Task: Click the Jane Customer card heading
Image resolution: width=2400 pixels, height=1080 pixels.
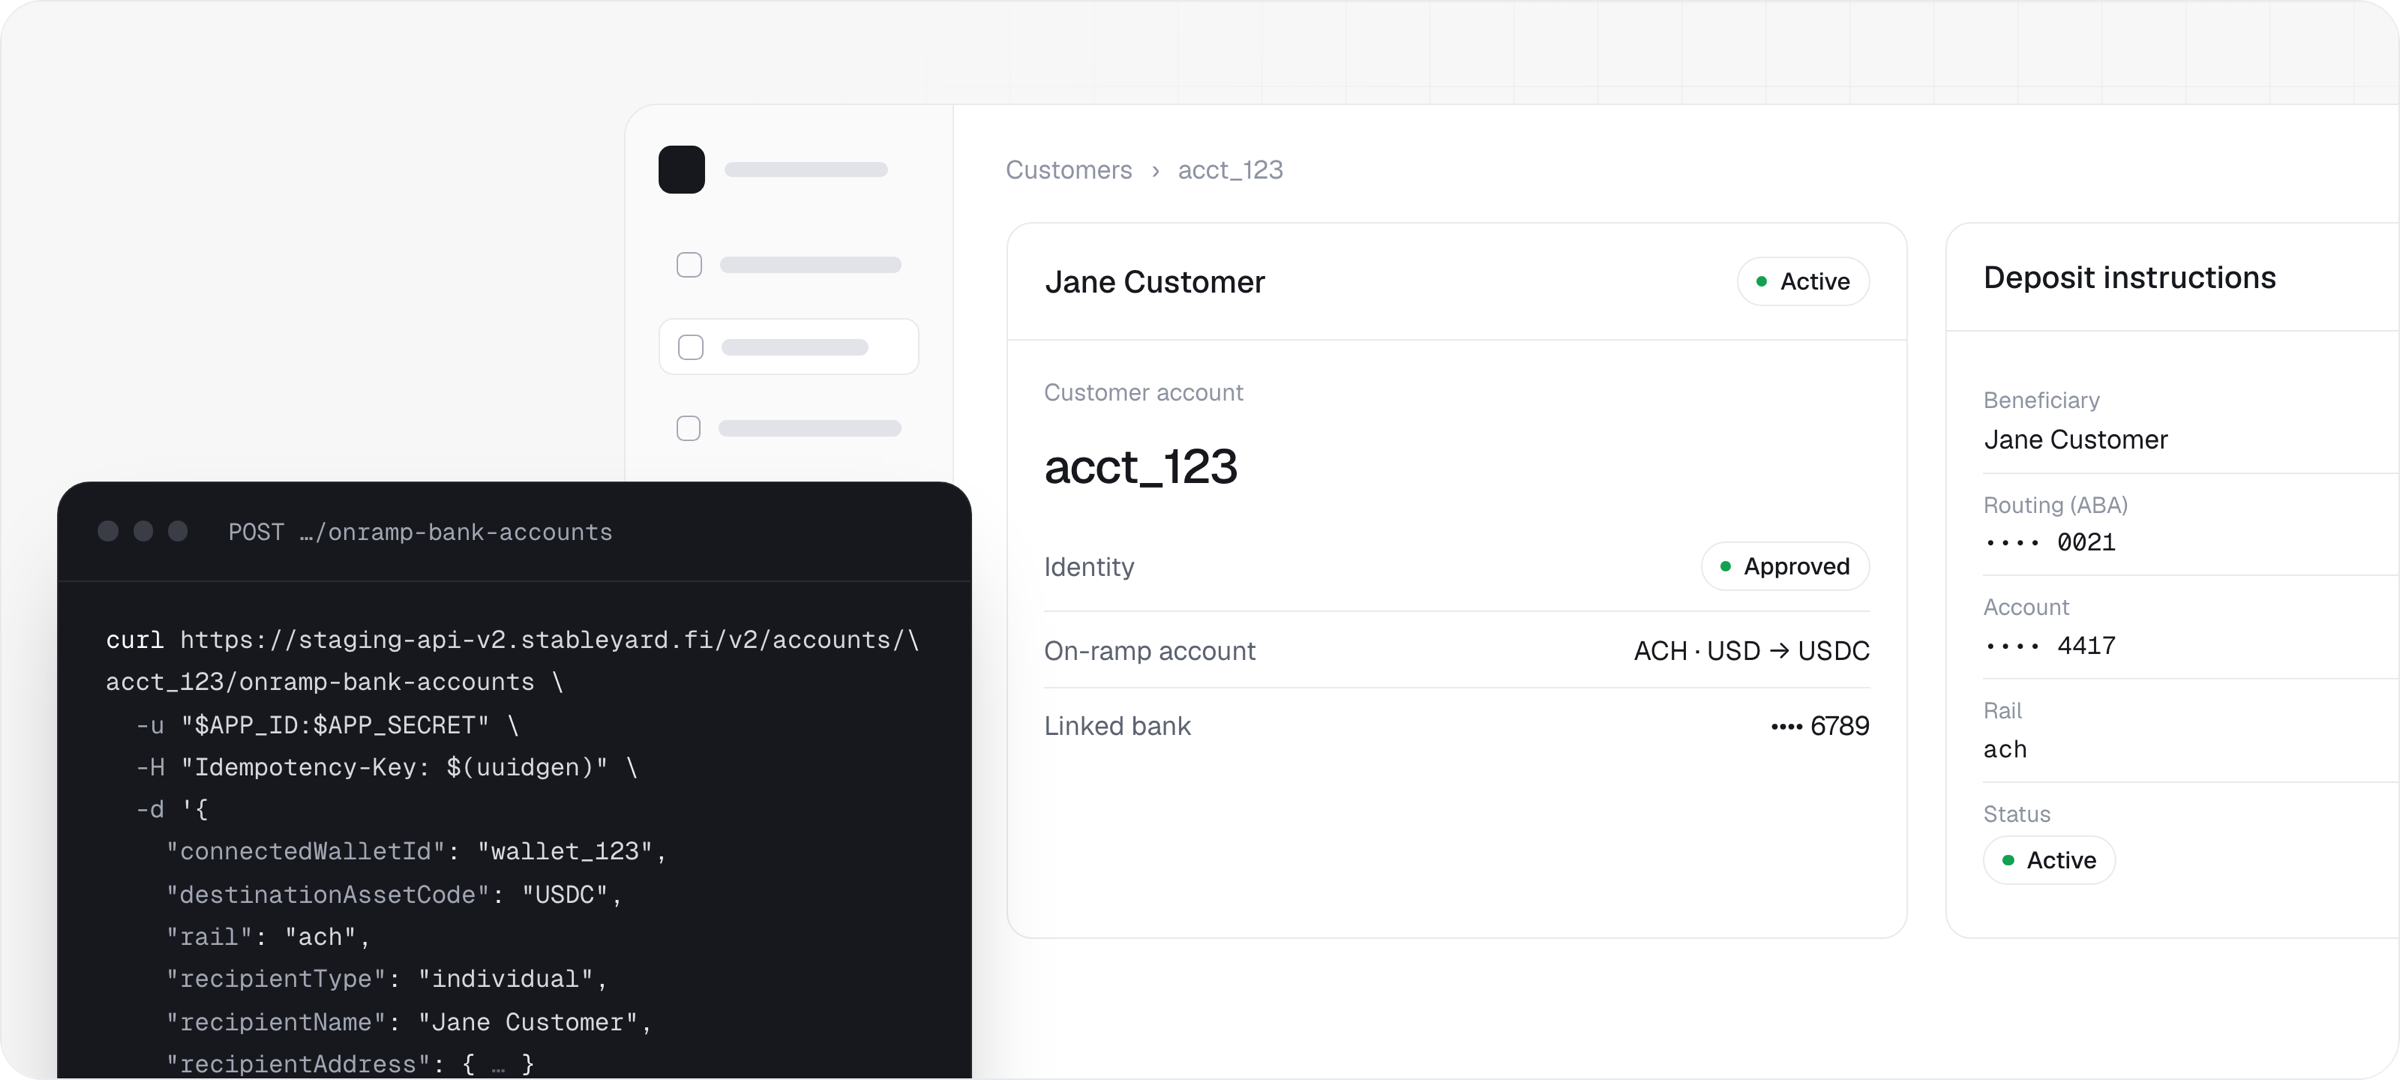Action: [x=1154, y=282]
